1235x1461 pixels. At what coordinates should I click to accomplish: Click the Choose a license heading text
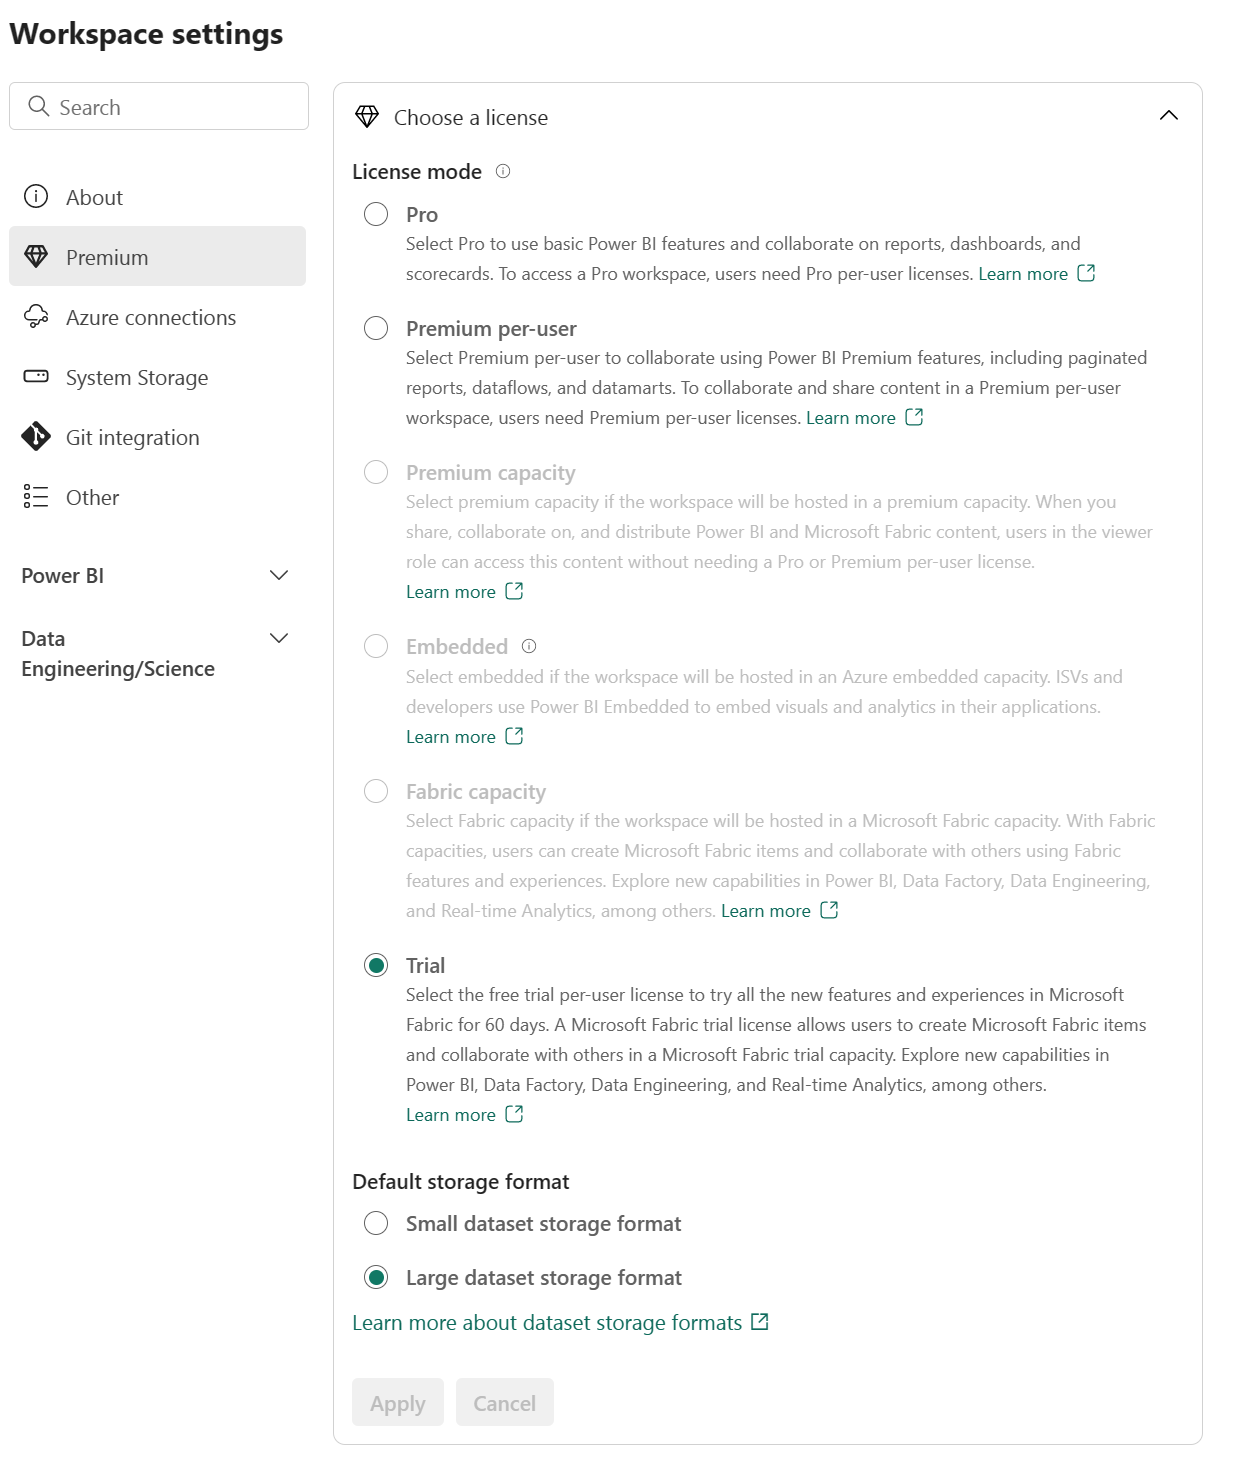pyautogui.click(x=471, y=117)
